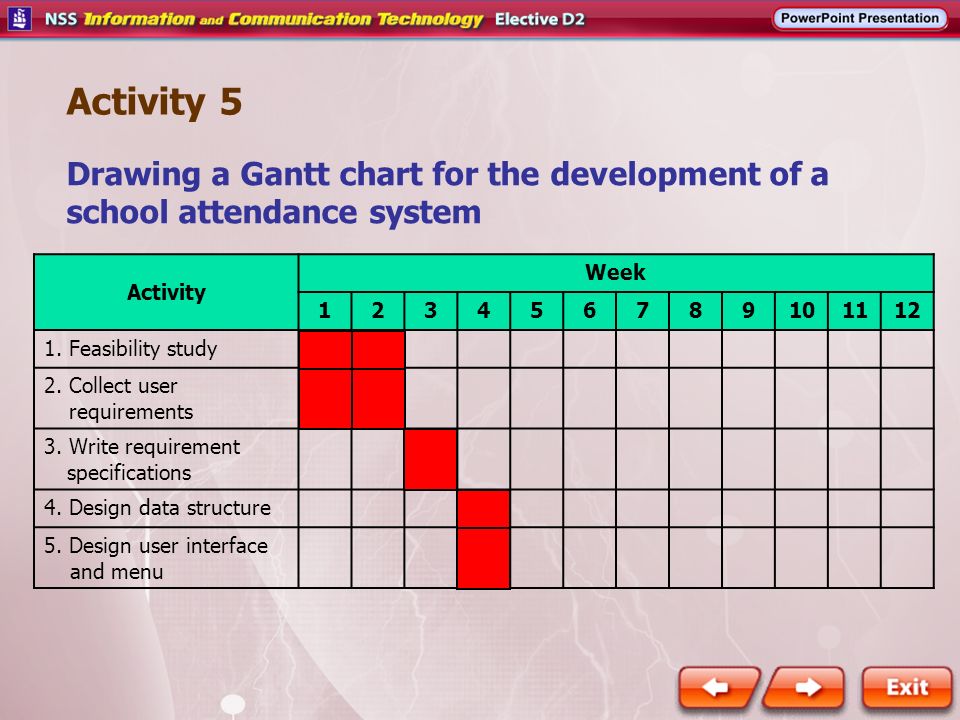Click red week 2 cell of Collect user requirements
Image resolution: width=960 pixels, height=720 pixels.
pos(378,399)
